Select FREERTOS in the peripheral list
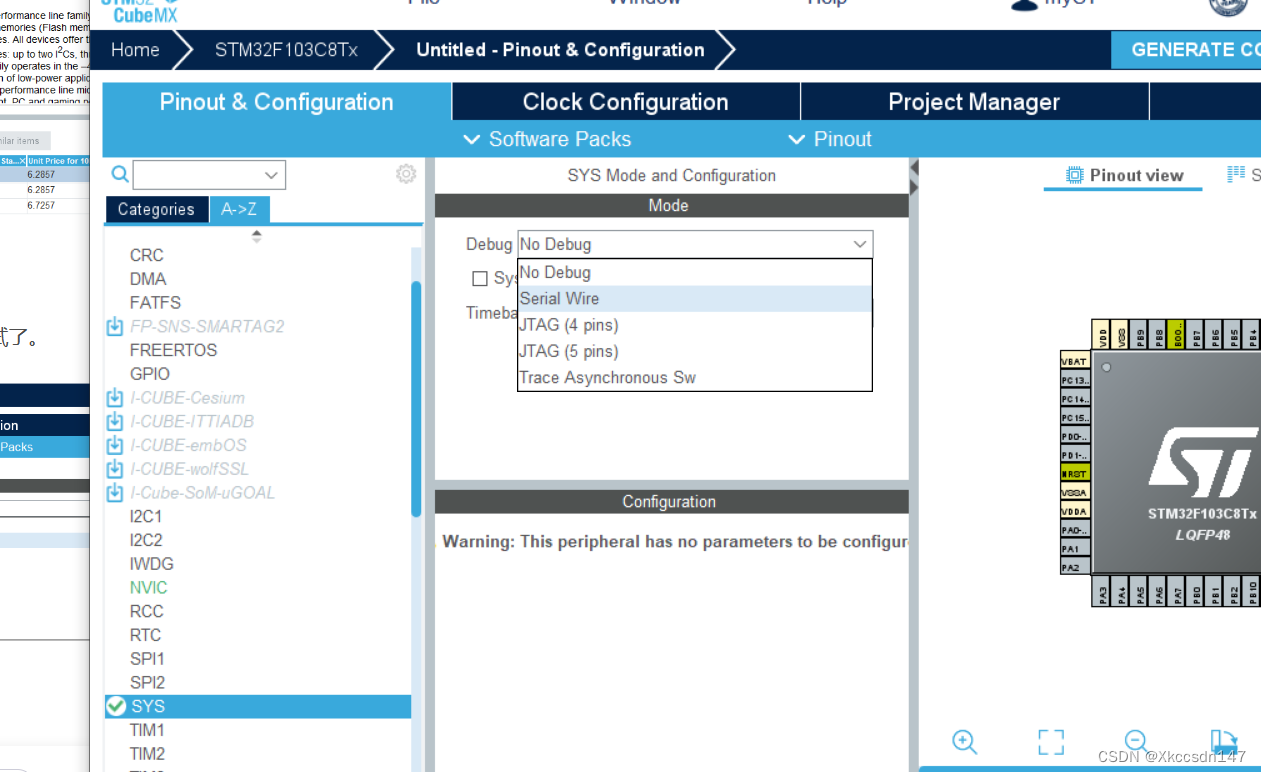Image resolution: width=1261 pixels, height=772 pixels. click(x=173, y=350)
